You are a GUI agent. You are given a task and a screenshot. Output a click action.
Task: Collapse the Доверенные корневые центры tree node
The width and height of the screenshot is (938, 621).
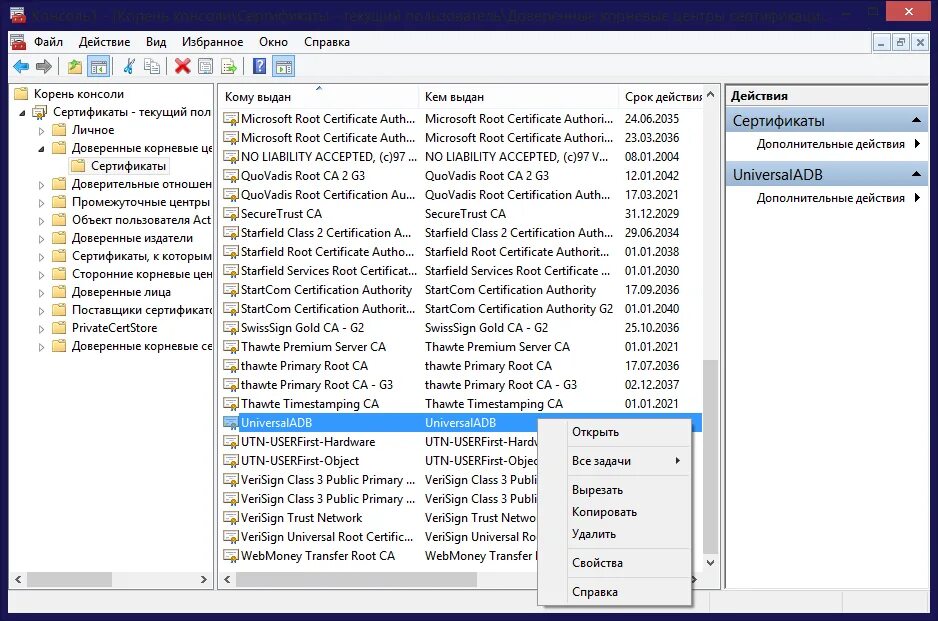click(x=41, y=148)
